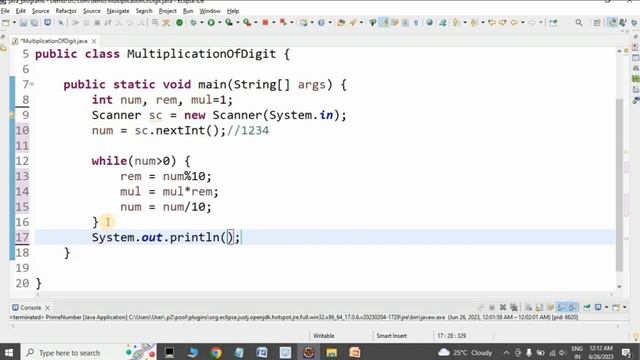Click the Run Last Tool external icon

click(x=247, y=23)
